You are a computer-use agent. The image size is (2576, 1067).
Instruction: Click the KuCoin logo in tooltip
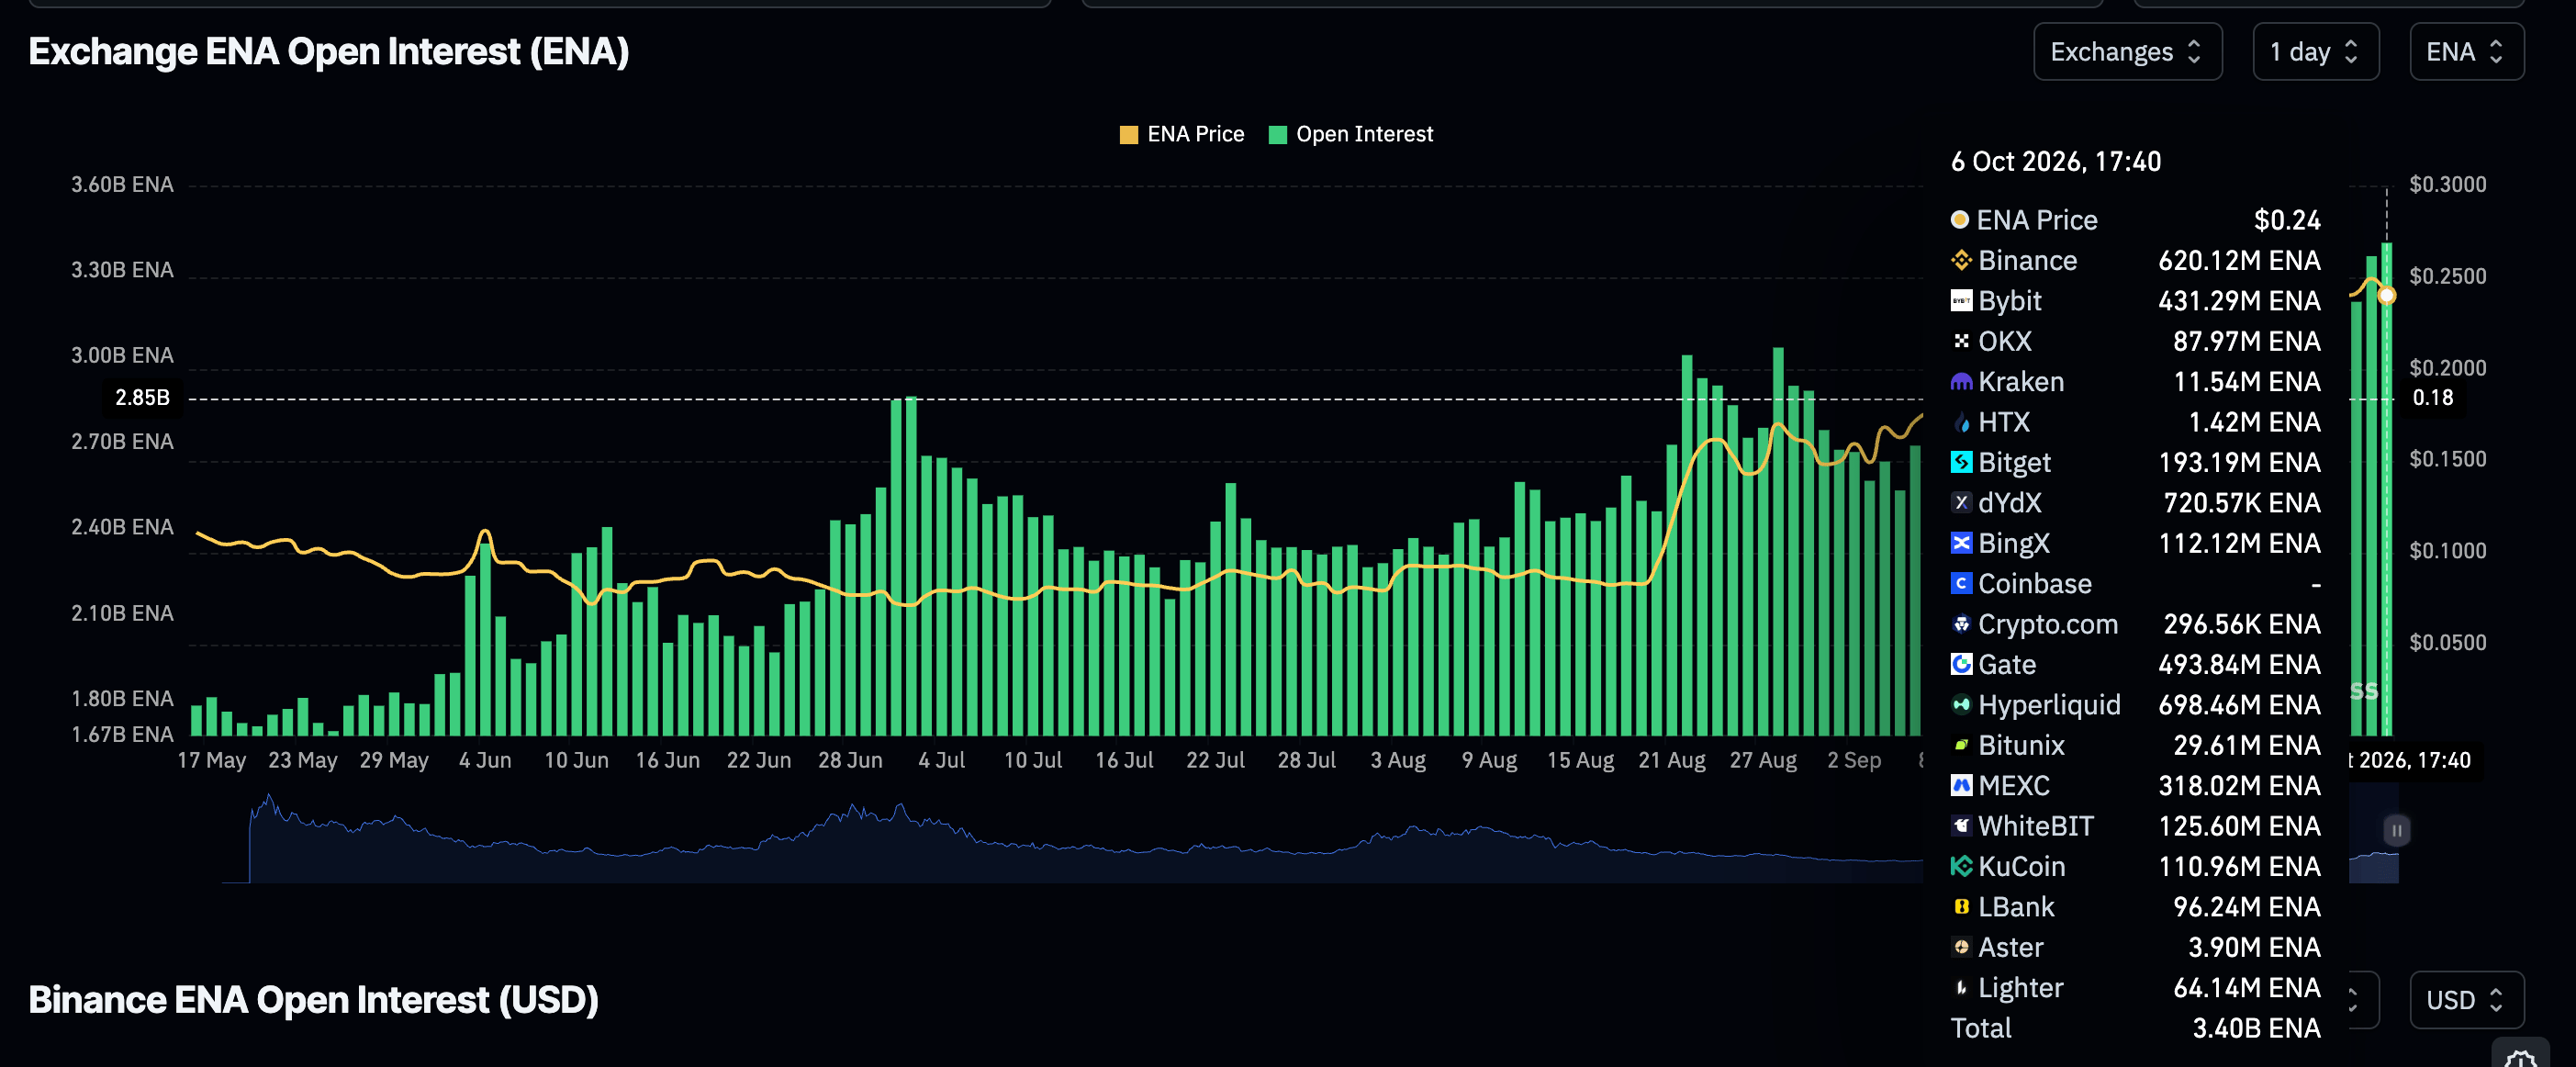[1961, 866]
